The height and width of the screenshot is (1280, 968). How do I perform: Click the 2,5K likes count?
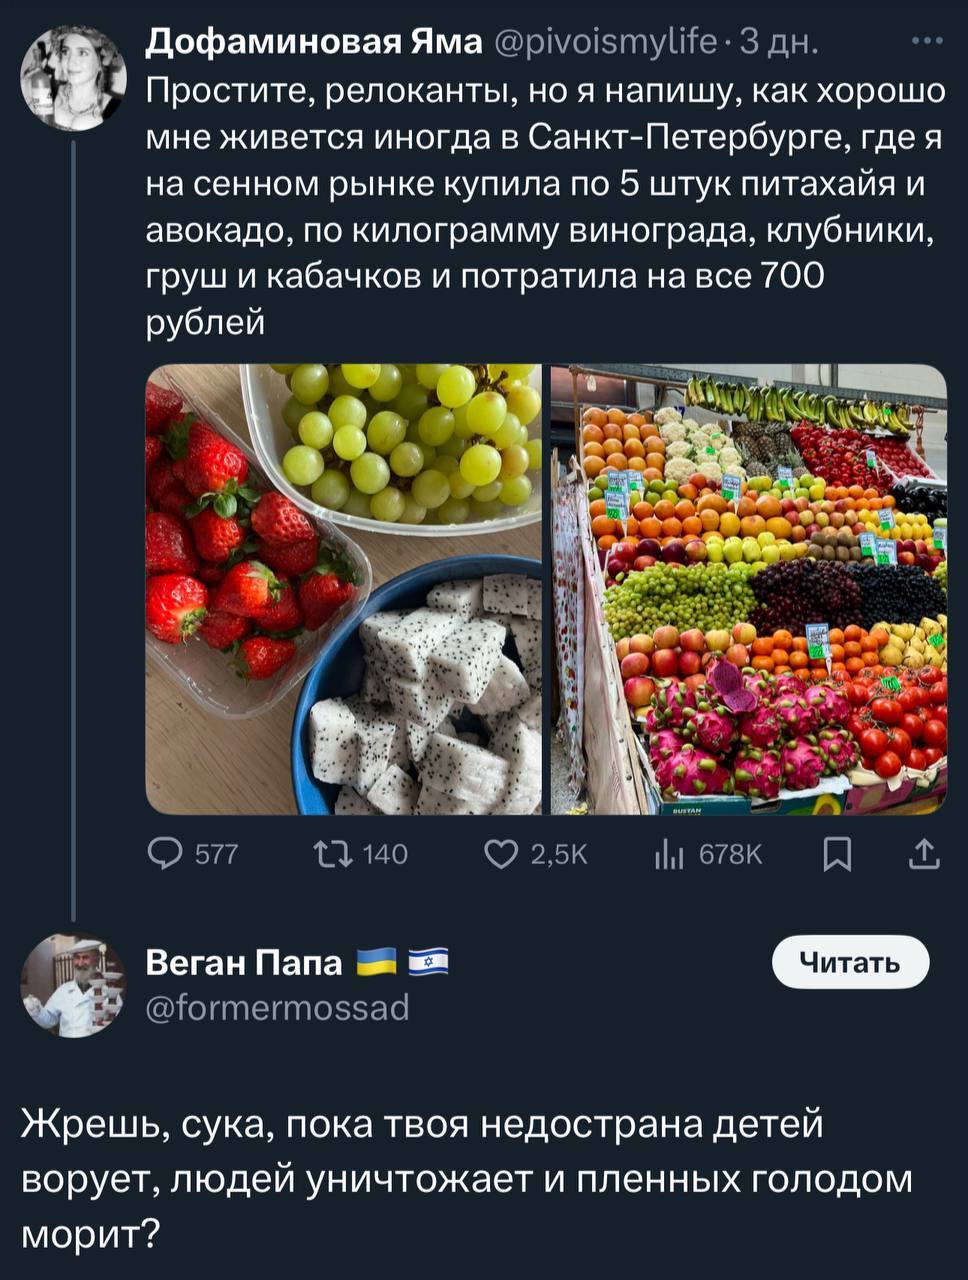[x=558, y=854]
